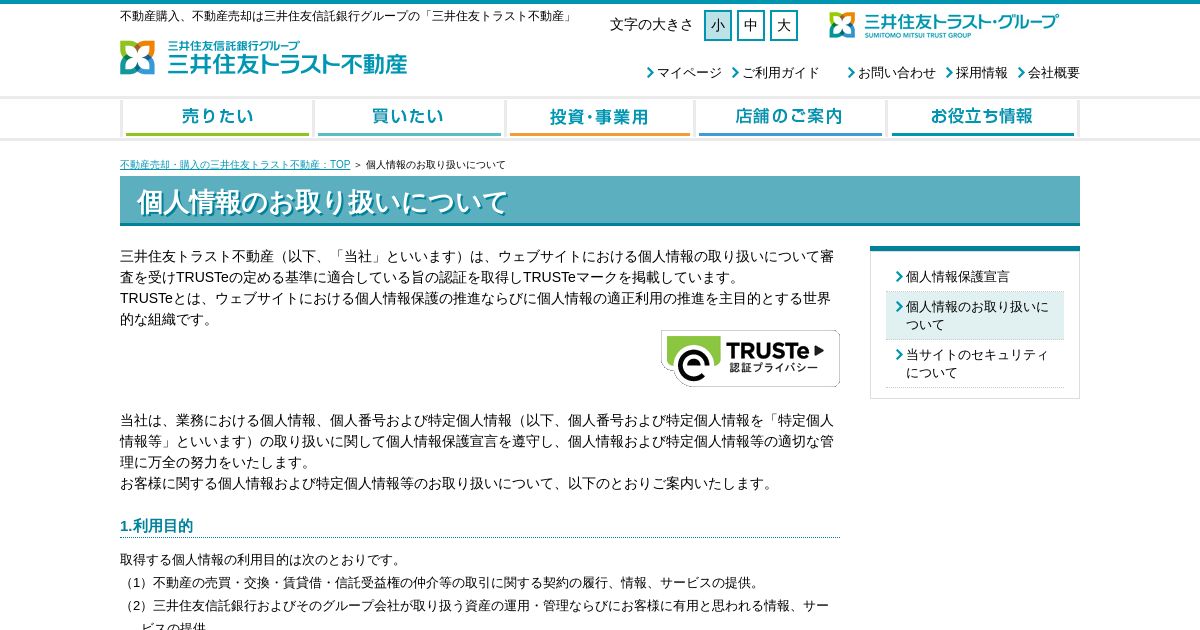Open 当サイトのセキュリティについて in the sidebar

coord(975,364)
